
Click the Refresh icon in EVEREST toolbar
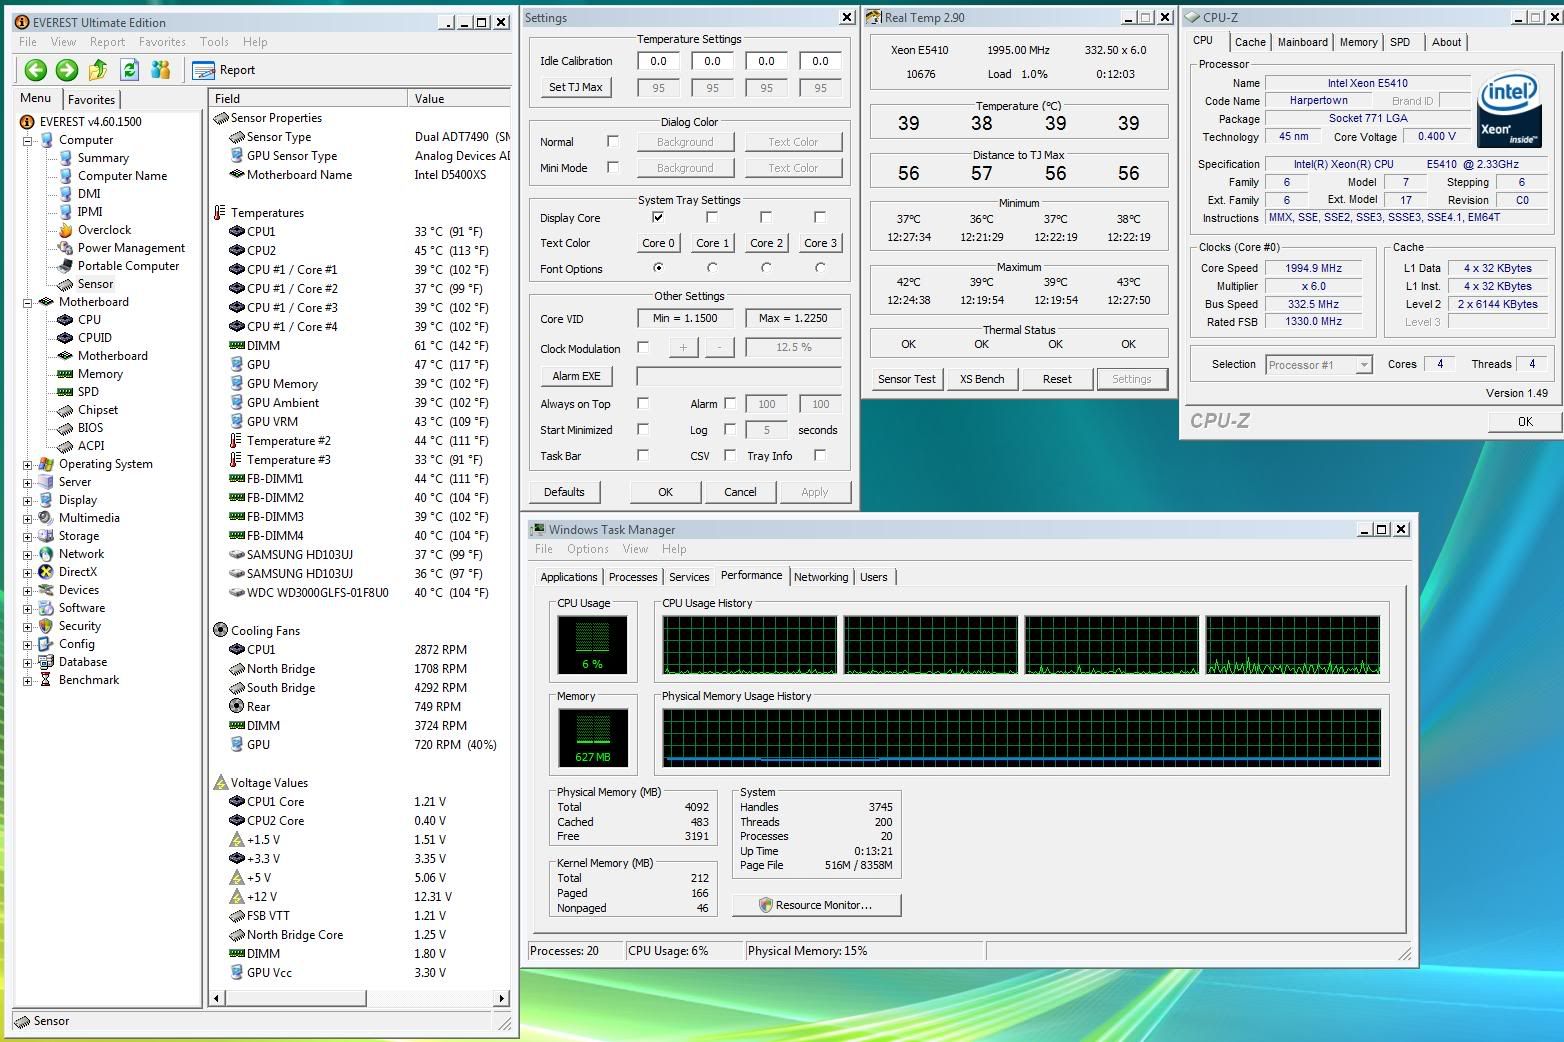(129, 70)
